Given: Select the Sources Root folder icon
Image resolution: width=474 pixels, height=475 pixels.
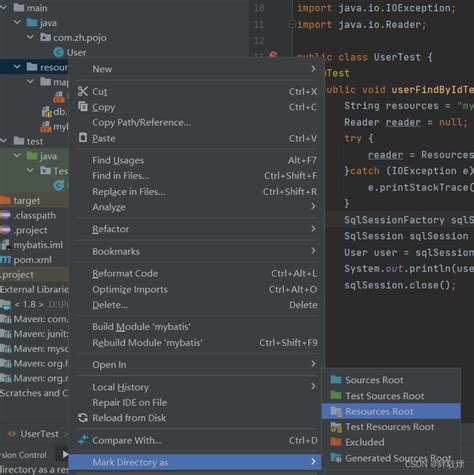Looking at the screenshot, I should 336,380.
